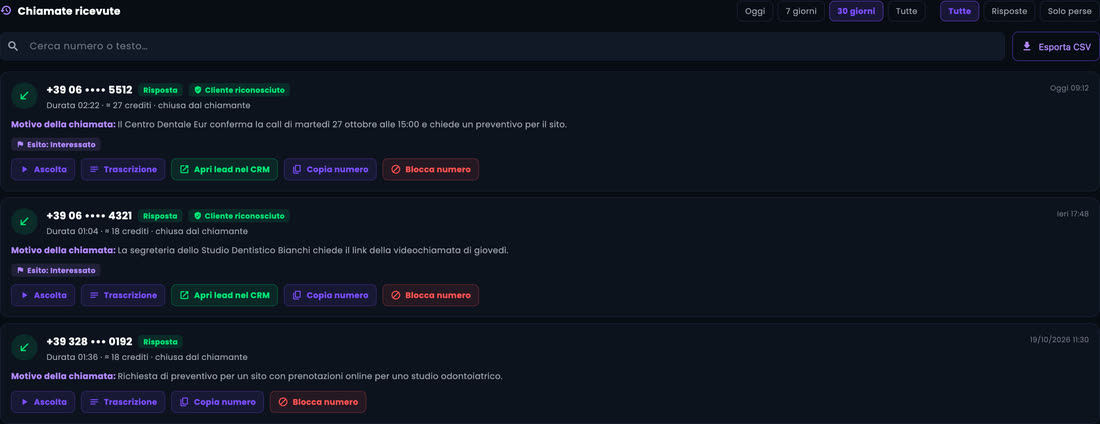1100x424 pixels.
Task: Click Copia numero for call 4321
Action: 330,296
